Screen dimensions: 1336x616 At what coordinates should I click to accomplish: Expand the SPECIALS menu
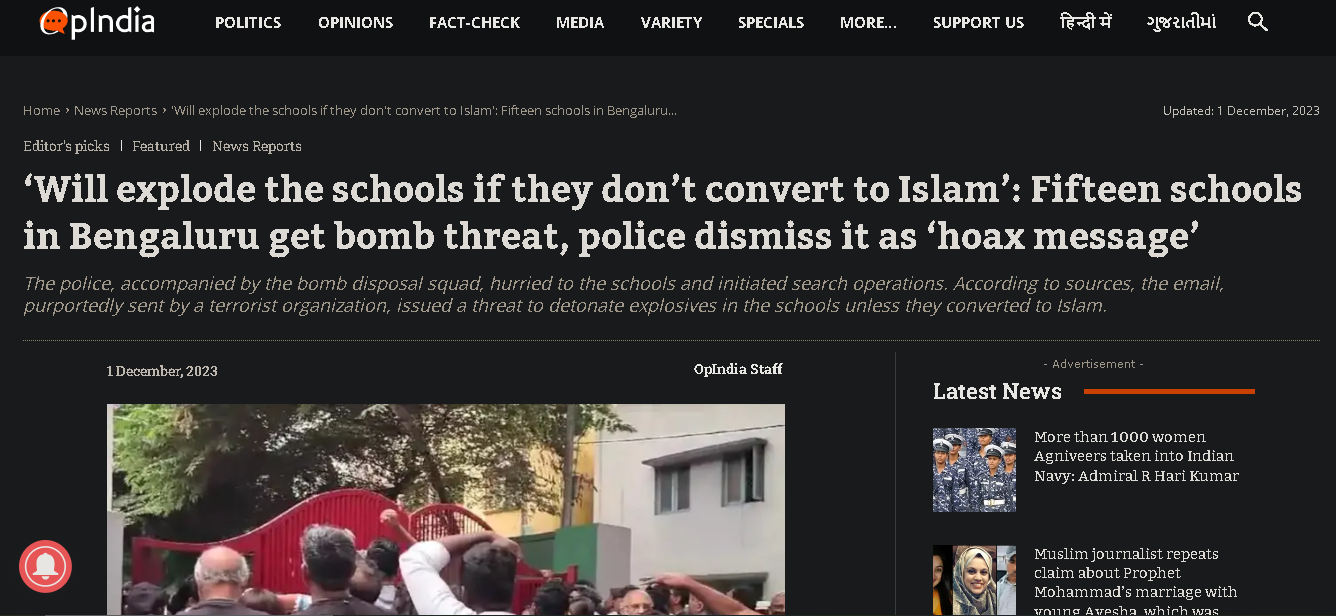click(771, 22)
